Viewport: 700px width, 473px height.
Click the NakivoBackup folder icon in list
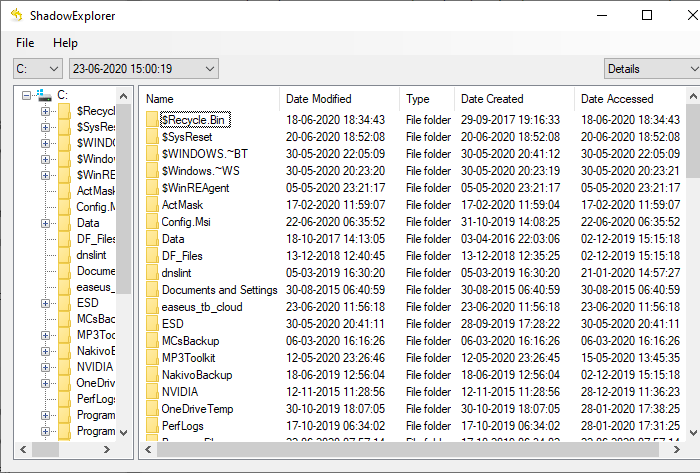[x=152, y=374]
